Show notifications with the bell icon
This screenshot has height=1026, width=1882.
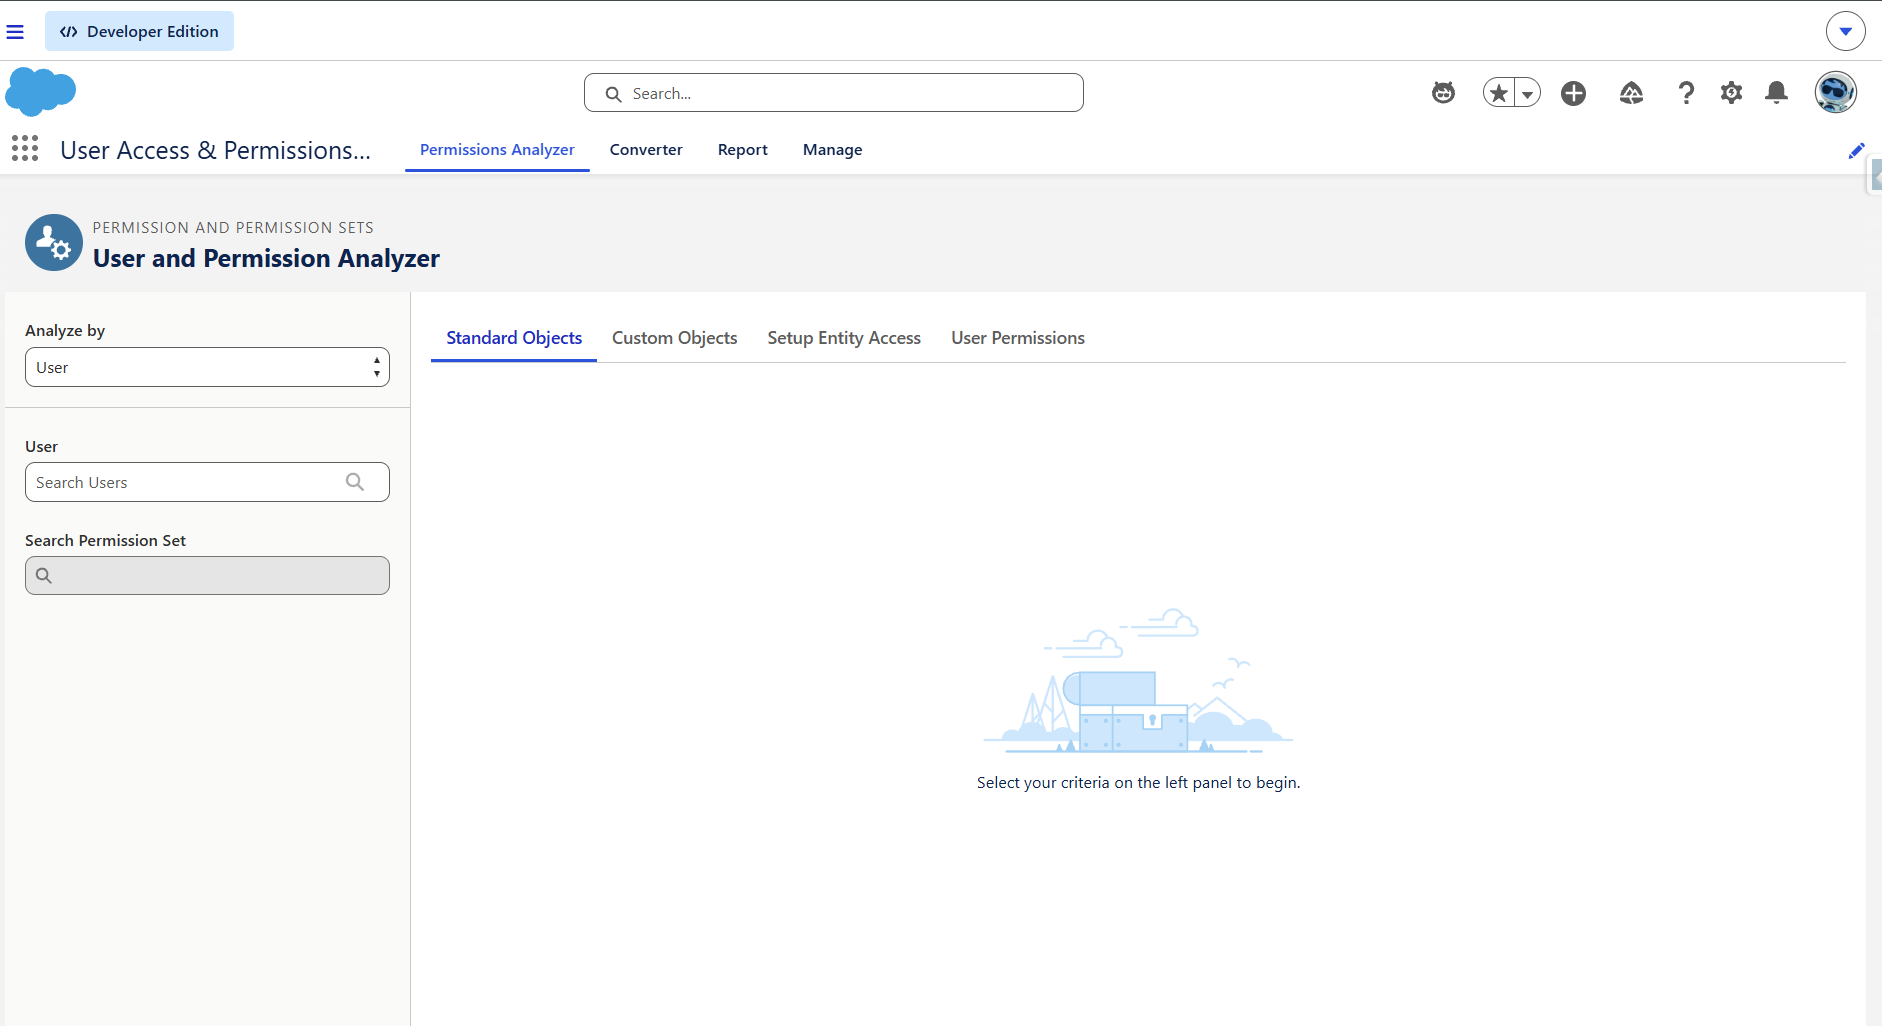[1777, 93]
